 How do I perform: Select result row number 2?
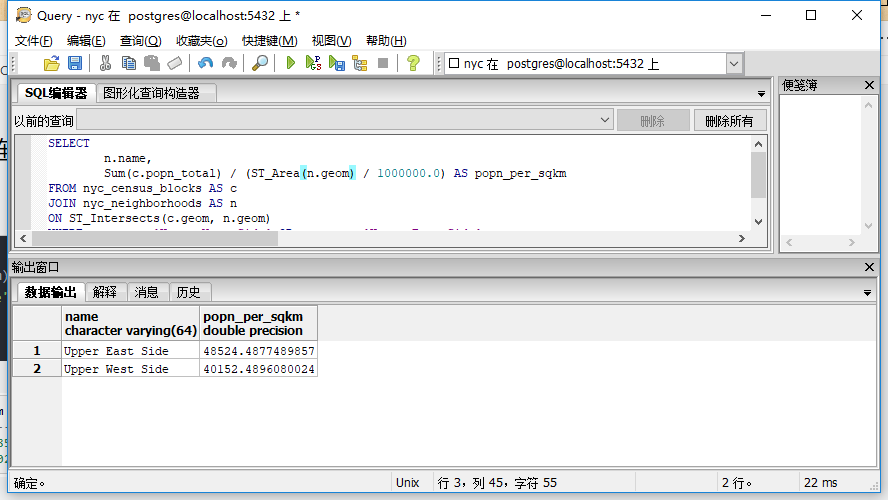tap(37, 369)
